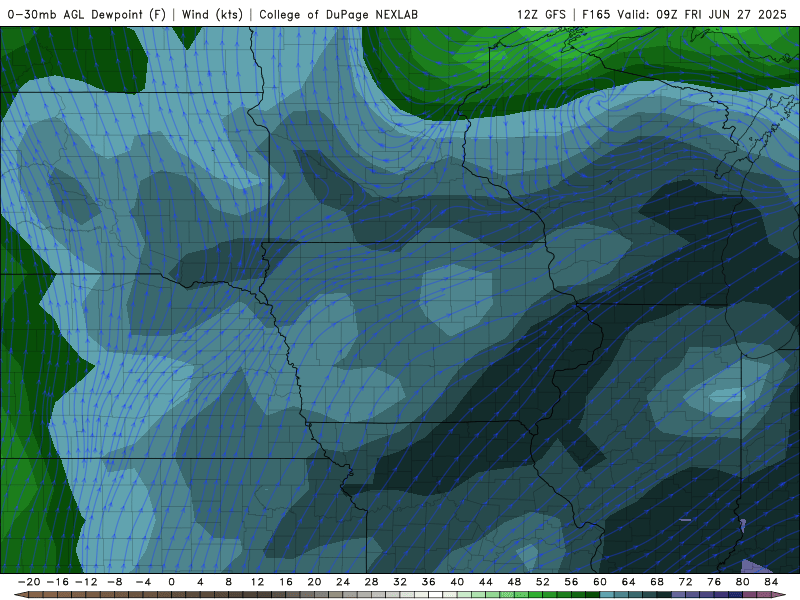This screenshot has width=800, height=600.
Task: Click the right arrow end of color bar
Action: [x=779, y=595]
